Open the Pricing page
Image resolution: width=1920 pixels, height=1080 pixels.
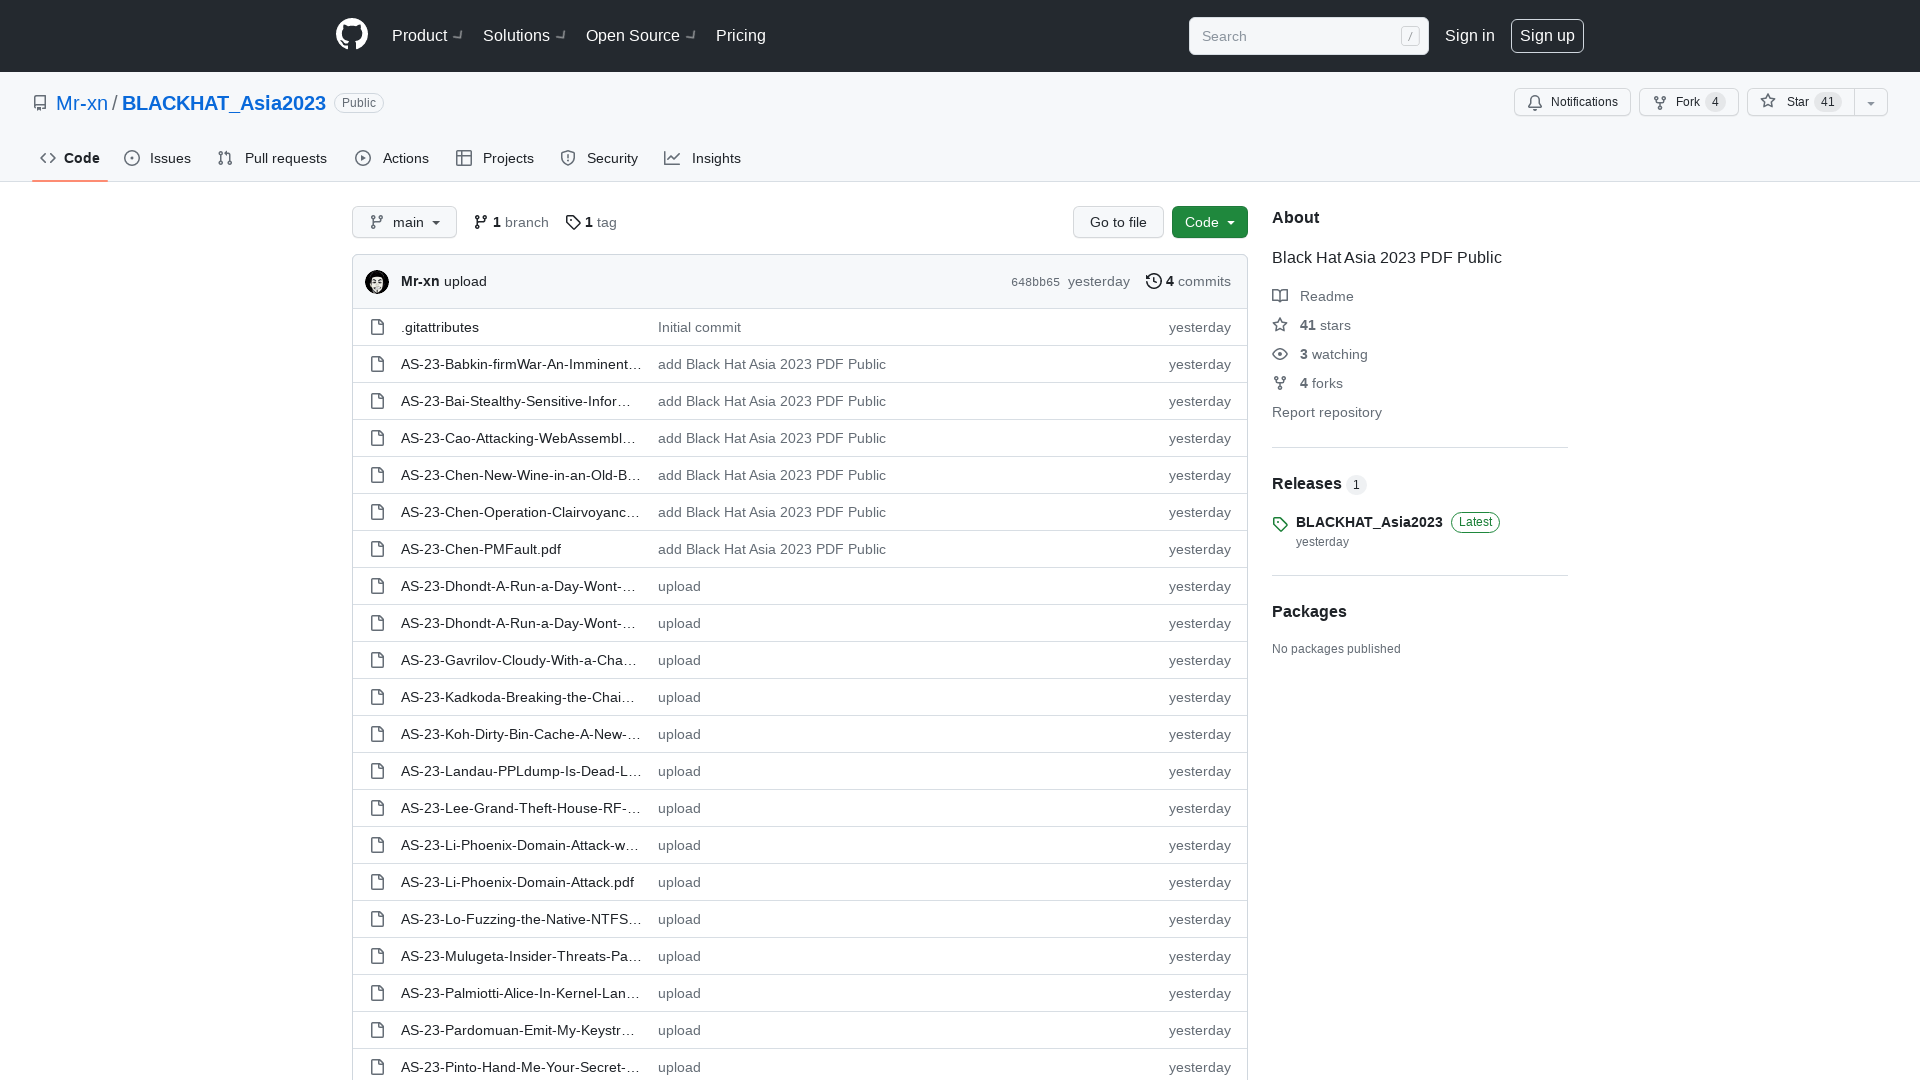click(741, 35)
